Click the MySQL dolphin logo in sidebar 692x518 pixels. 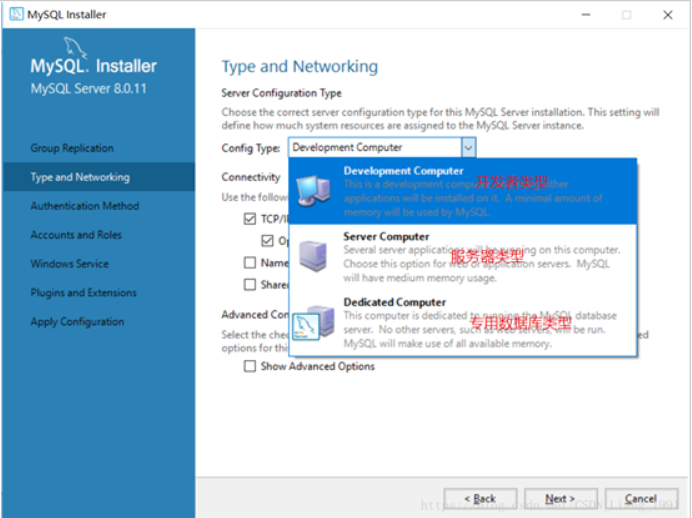(x=75, y=48)
